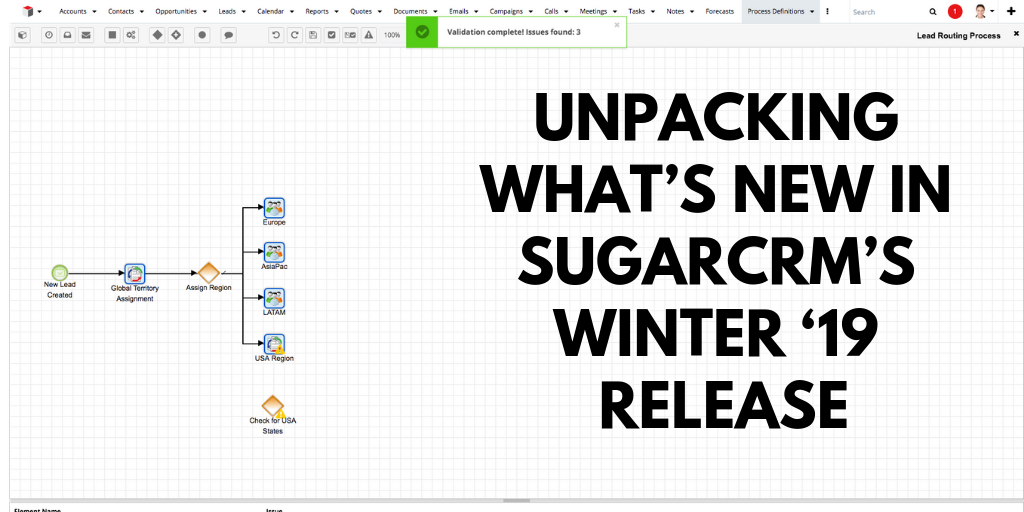Select the LATAM activity node
Viewport: 1024px width, 512px height.
[274, 298]
